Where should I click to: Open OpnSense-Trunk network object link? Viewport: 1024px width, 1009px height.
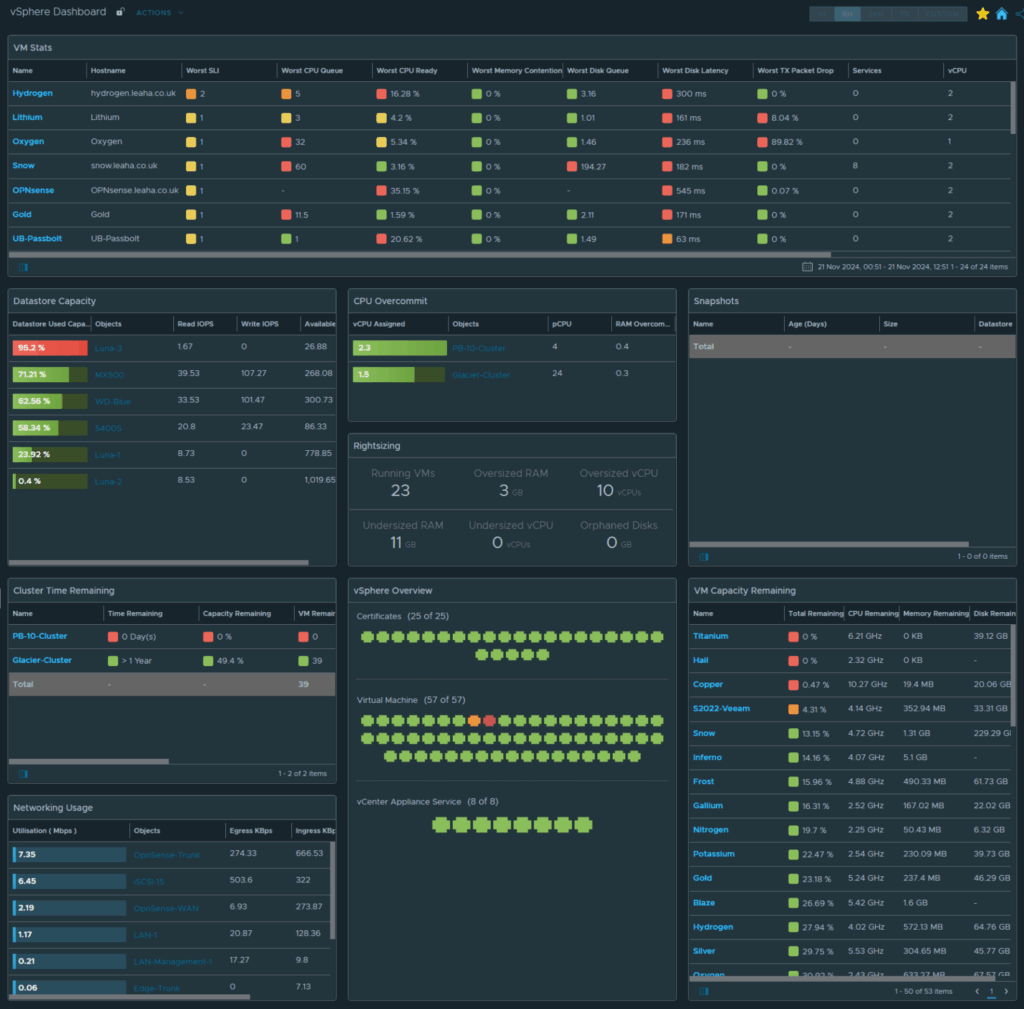pos(167,855)
